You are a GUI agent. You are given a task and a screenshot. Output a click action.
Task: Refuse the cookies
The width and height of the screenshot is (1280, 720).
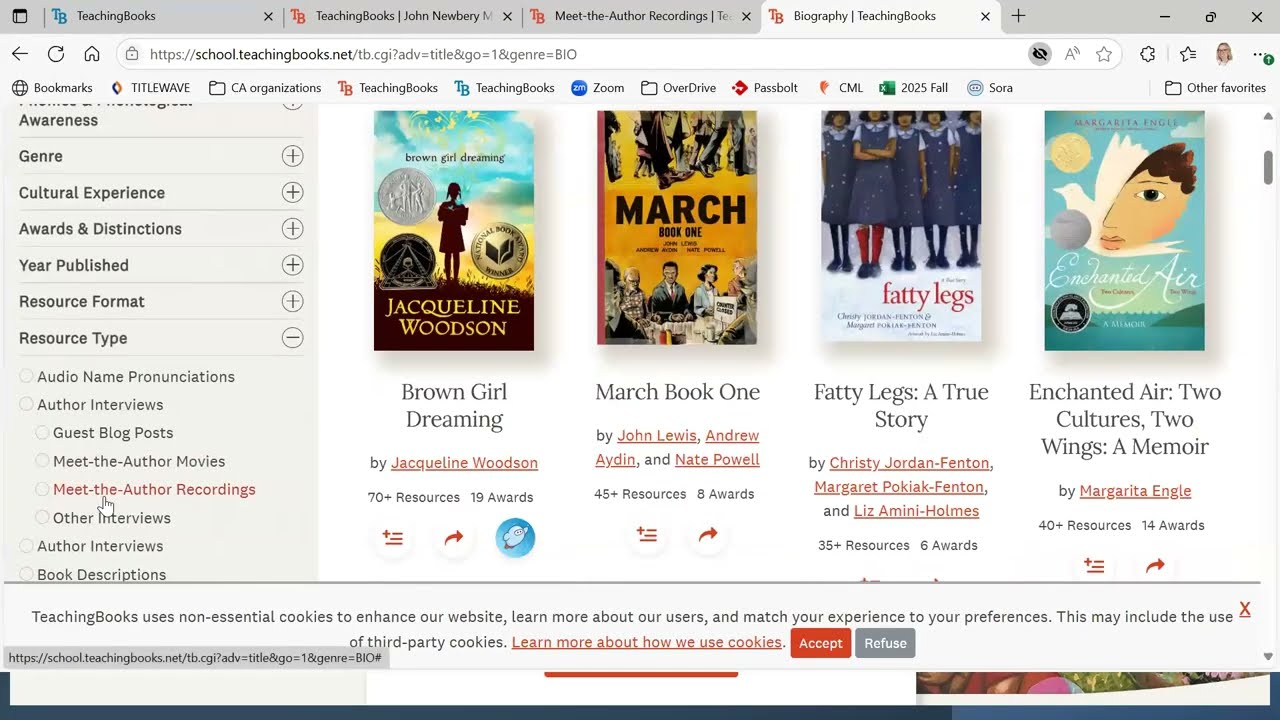pos(885,643)
